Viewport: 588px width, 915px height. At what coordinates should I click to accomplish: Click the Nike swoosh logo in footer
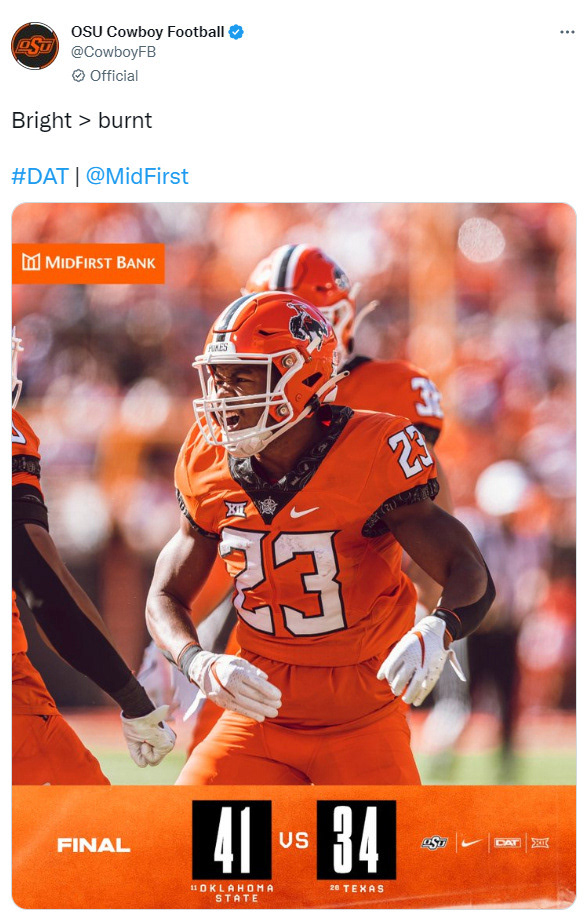(471, 843)
